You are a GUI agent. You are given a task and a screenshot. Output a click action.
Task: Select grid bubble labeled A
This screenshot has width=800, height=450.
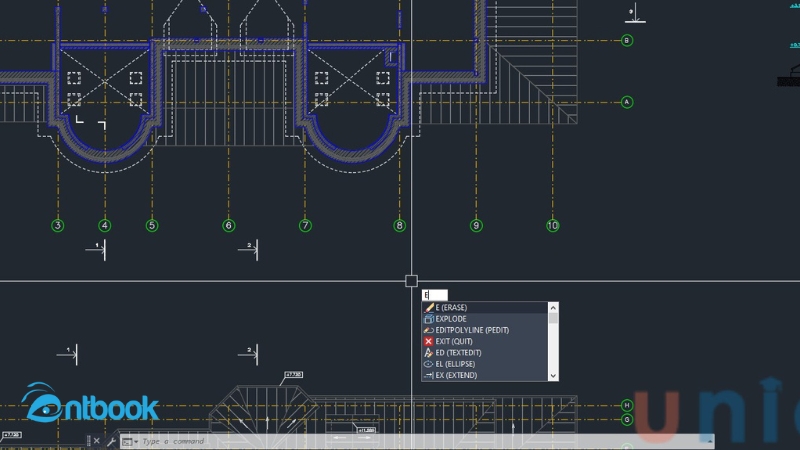click(627, 102)
